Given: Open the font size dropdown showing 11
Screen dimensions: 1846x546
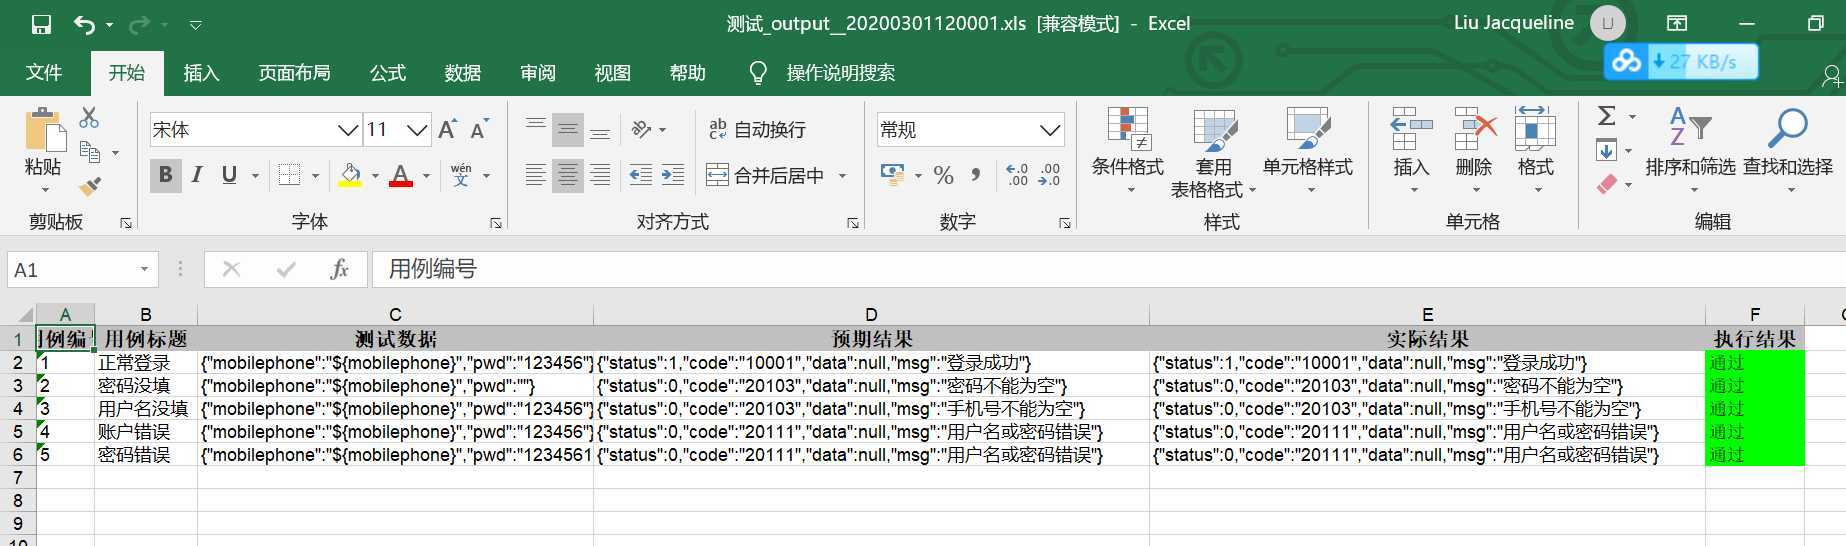Looking at the screenshot, I should tap(417, 130).
